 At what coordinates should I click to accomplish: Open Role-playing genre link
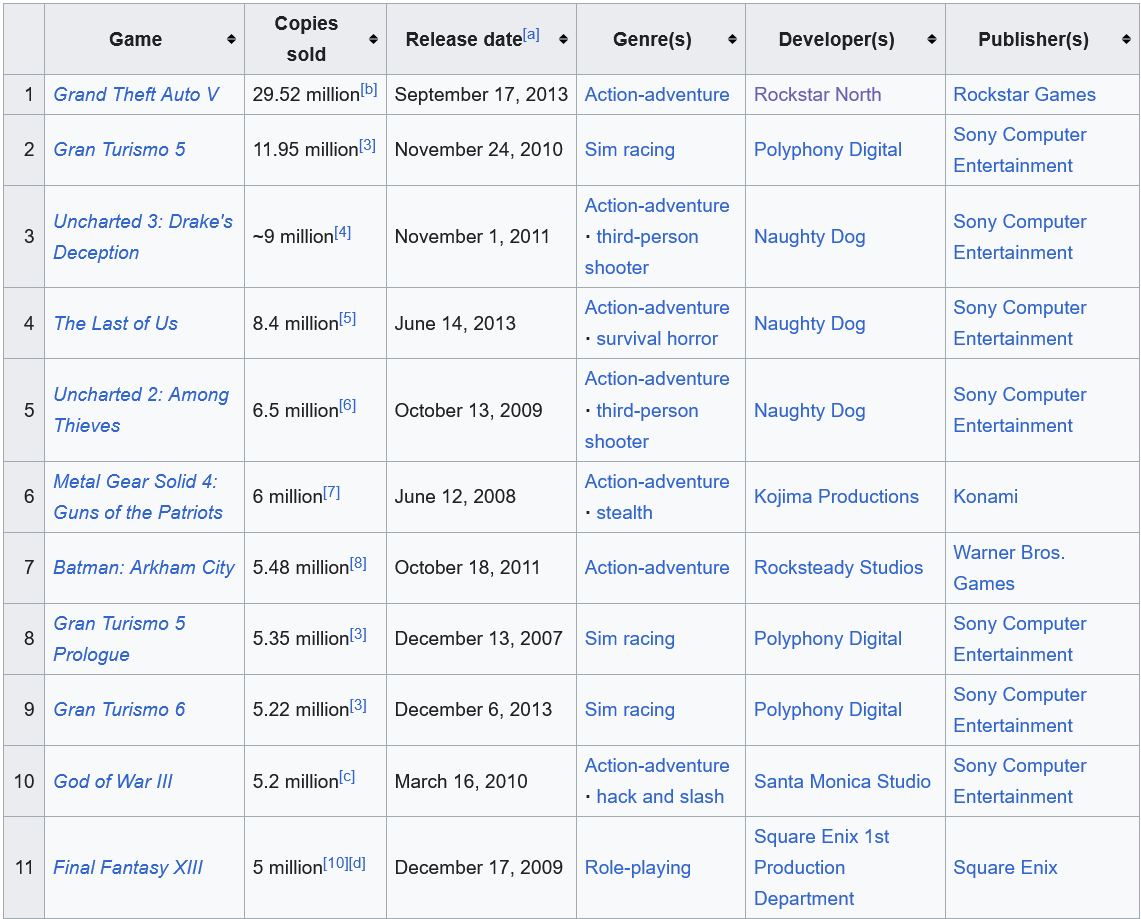point(638,867)
